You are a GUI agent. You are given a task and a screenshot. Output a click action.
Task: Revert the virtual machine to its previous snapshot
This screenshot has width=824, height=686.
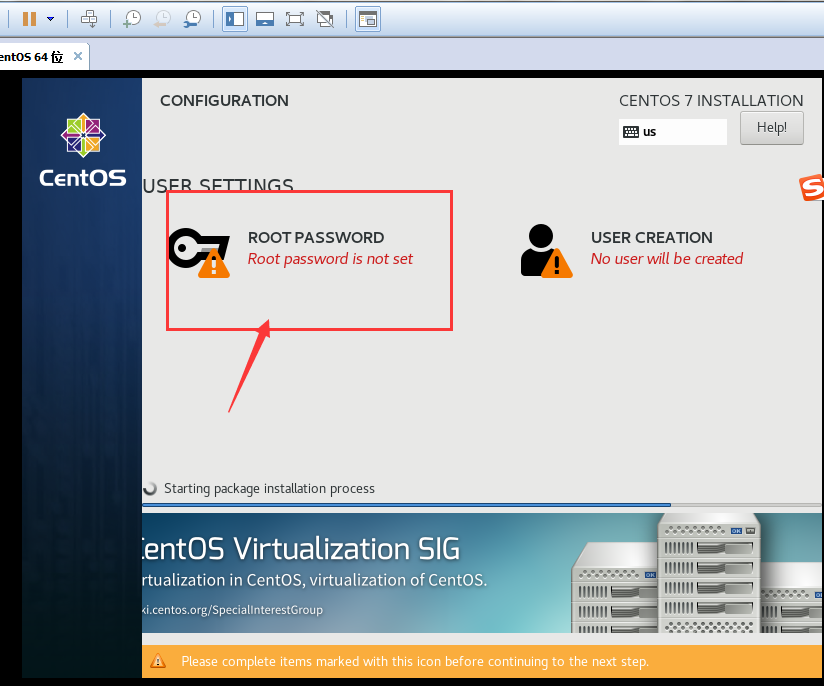(x=162, y=19)
